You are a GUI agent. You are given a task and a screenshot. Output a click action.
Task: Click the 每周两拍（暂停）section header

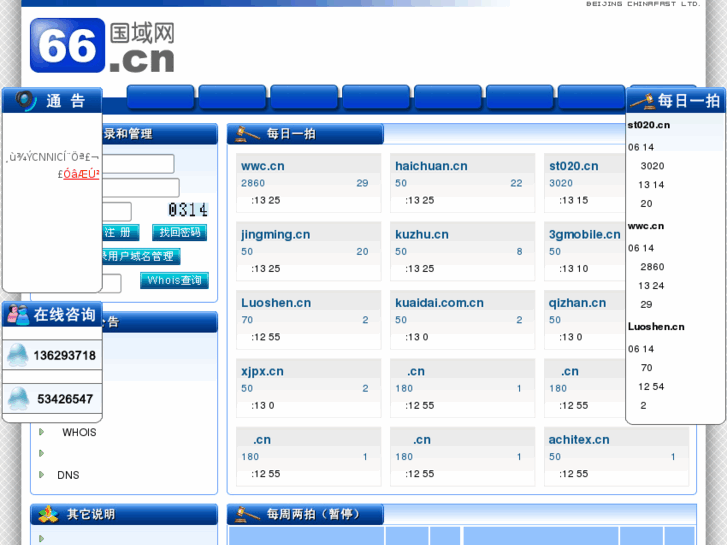coord(305,514)
